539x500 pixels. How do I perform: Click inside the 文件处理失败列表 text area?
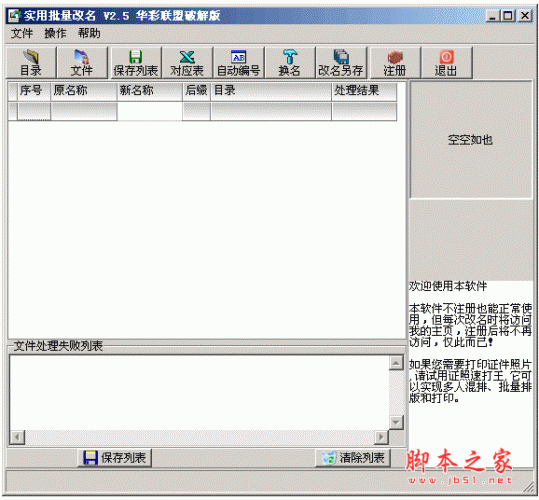pos(199,392)
